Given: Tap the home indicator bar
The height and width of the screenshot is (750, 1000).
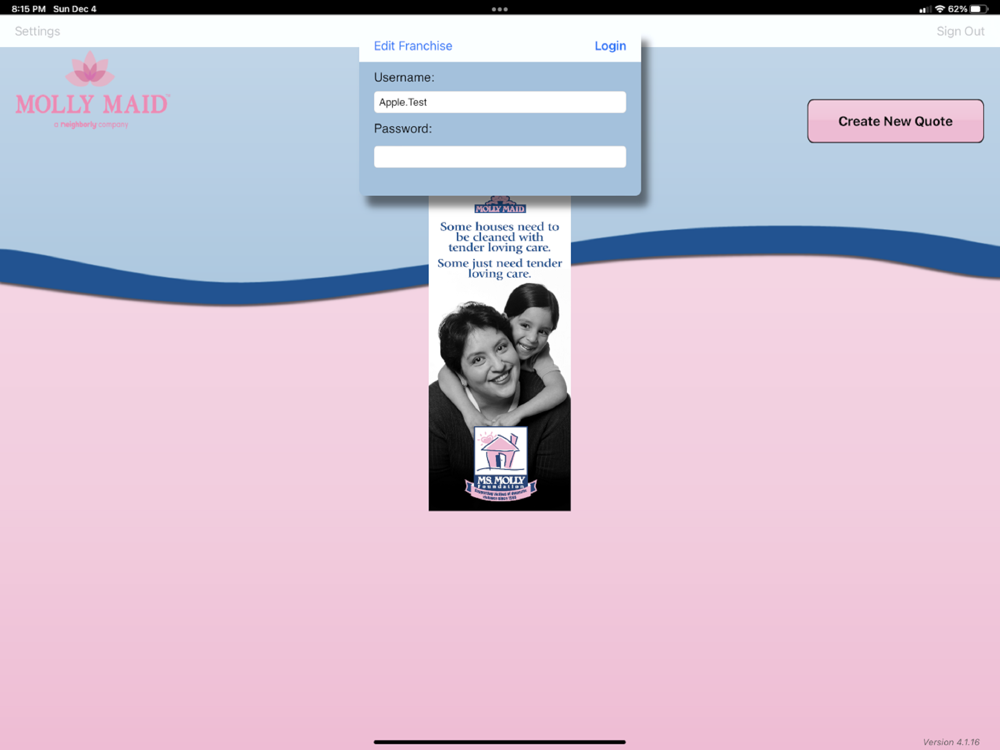Looking at the screenshot, I should 499,742.
